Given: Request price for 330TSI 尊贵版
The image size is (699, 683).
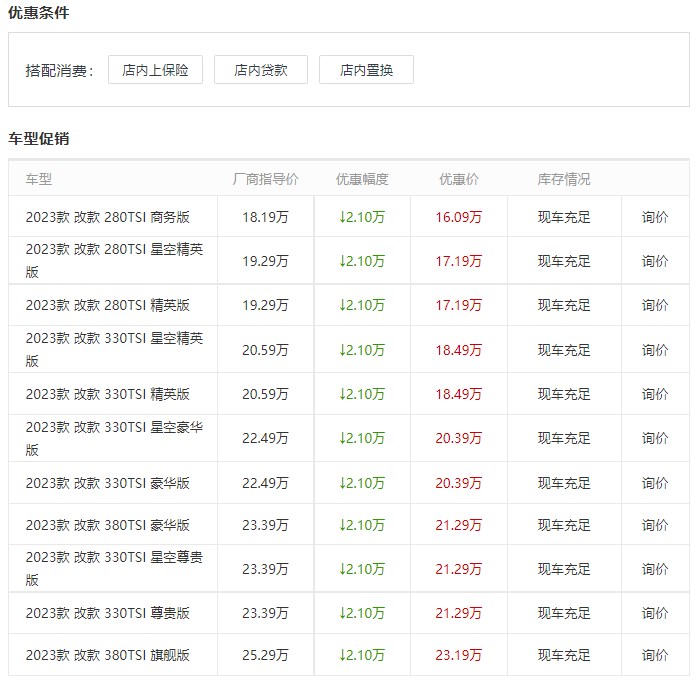Looking at the screenshot, I should (x=655, y=613).
